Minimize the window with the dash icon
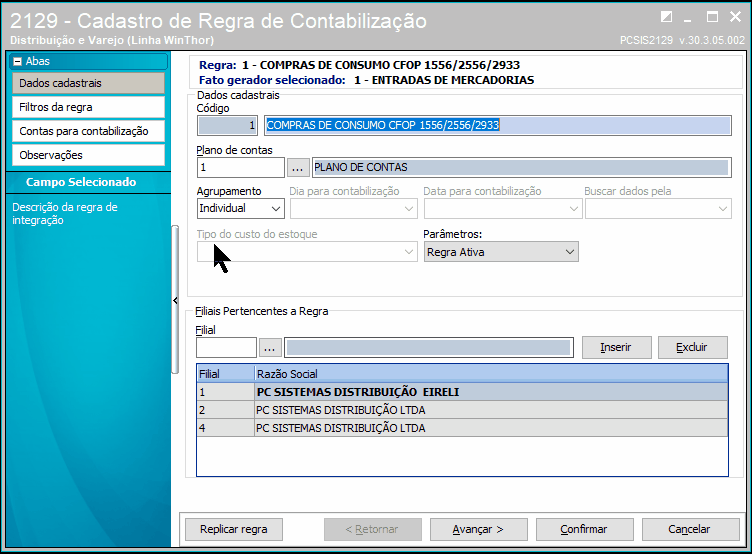The image size is (752, 554). tap(688, 19)
